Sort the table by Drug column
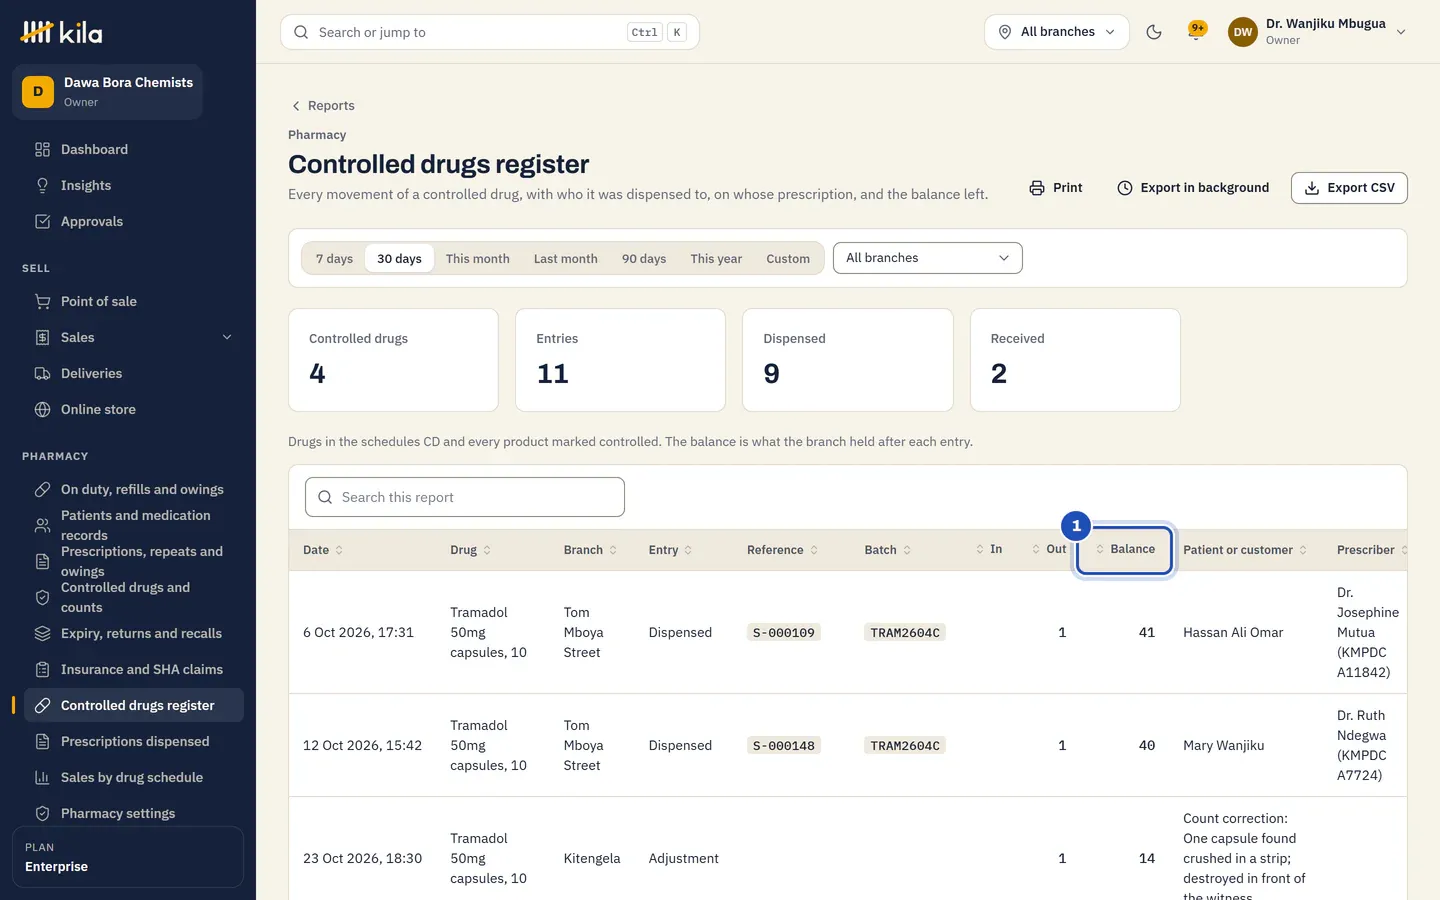This screenshot has width=1440, height=900. click(x=470, y=550)
